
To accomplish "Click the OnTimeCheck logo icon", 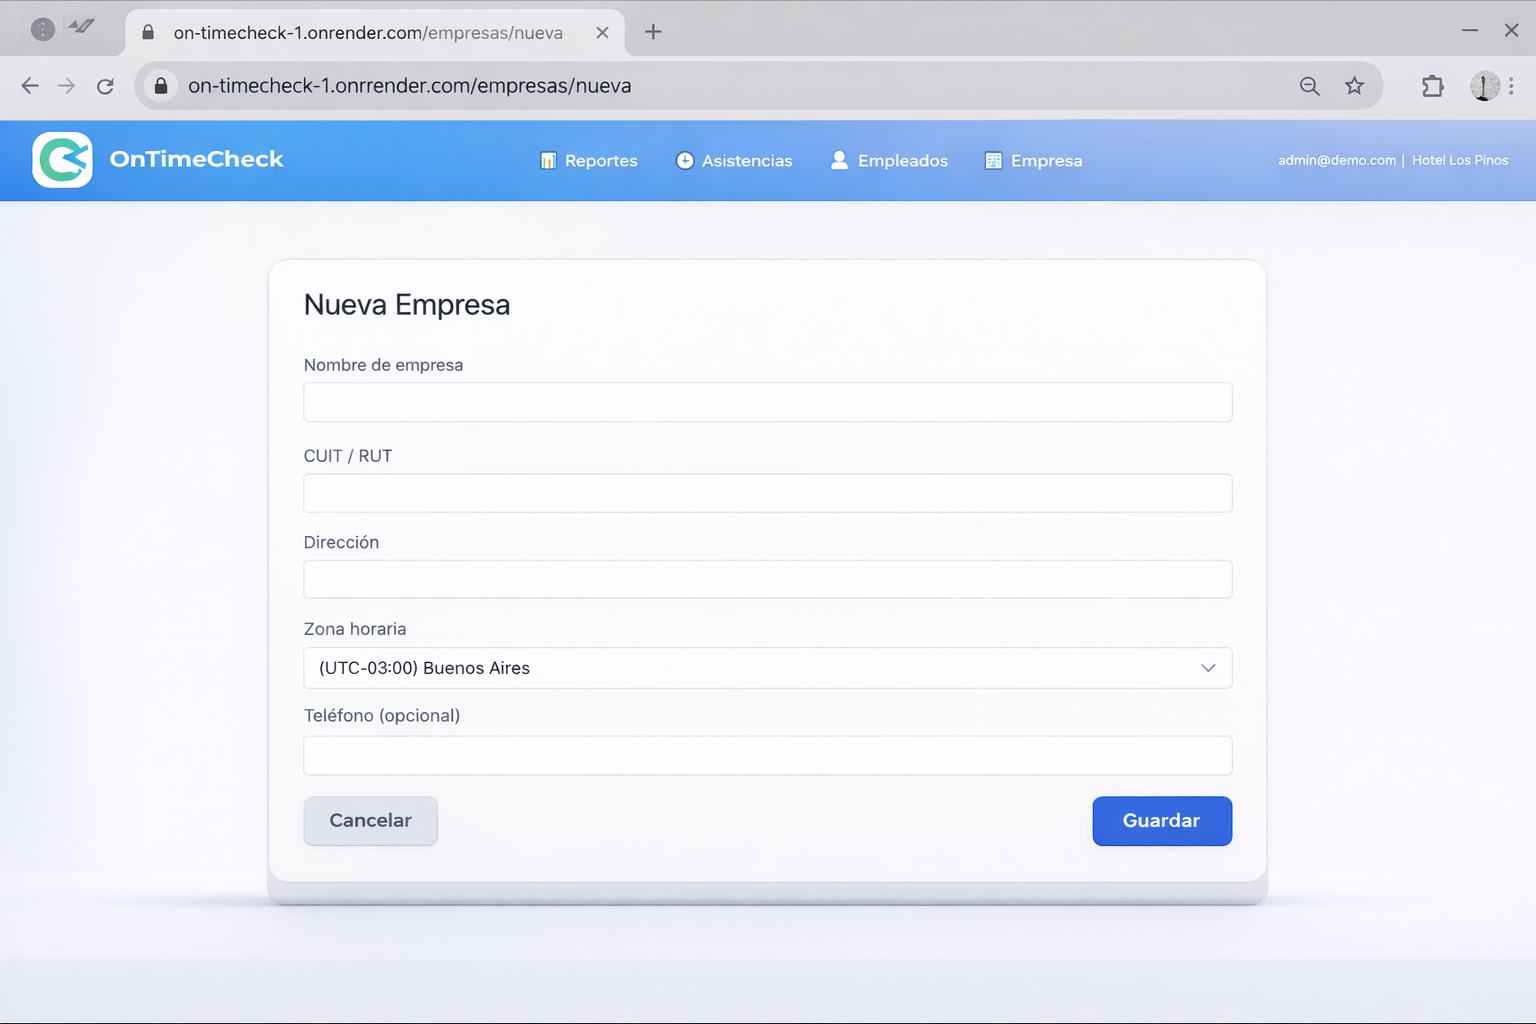I will [x=62, y=160].
